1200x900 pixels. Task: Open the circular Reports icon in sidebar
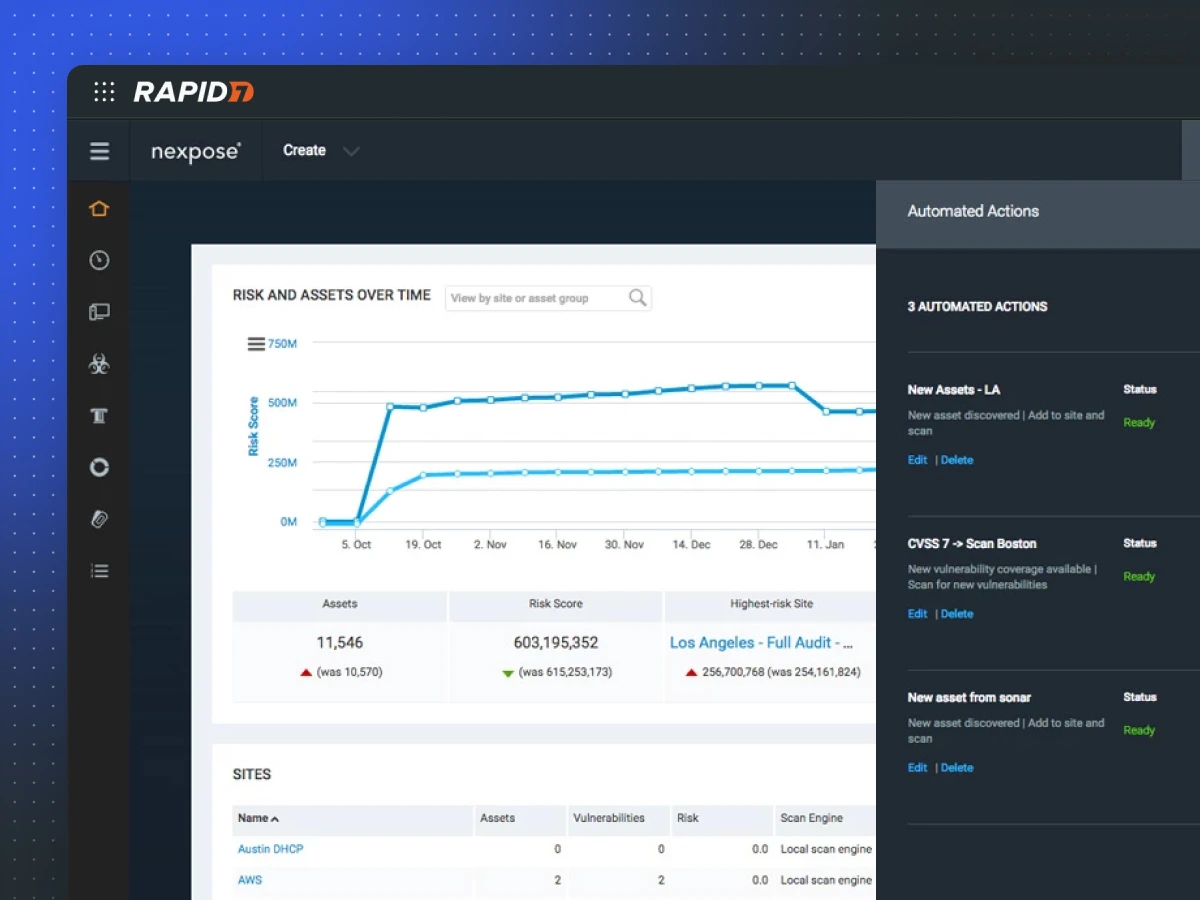[99, 468]
